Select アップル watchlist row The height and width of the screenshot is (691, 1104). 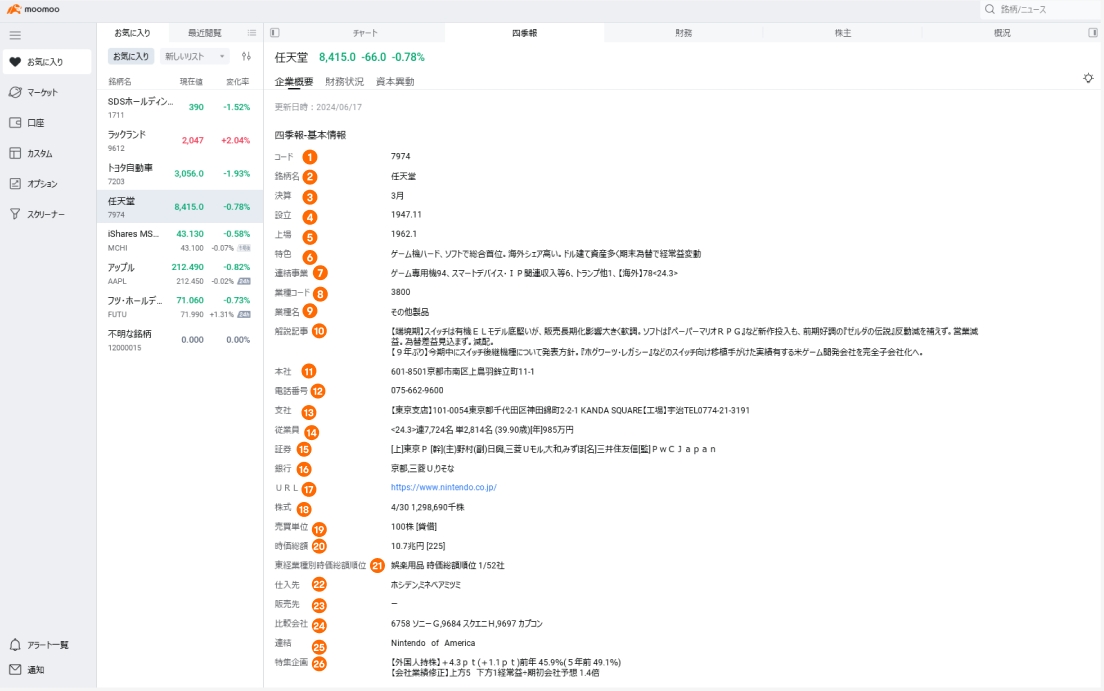pyautogui.click(x=180, y=273)
